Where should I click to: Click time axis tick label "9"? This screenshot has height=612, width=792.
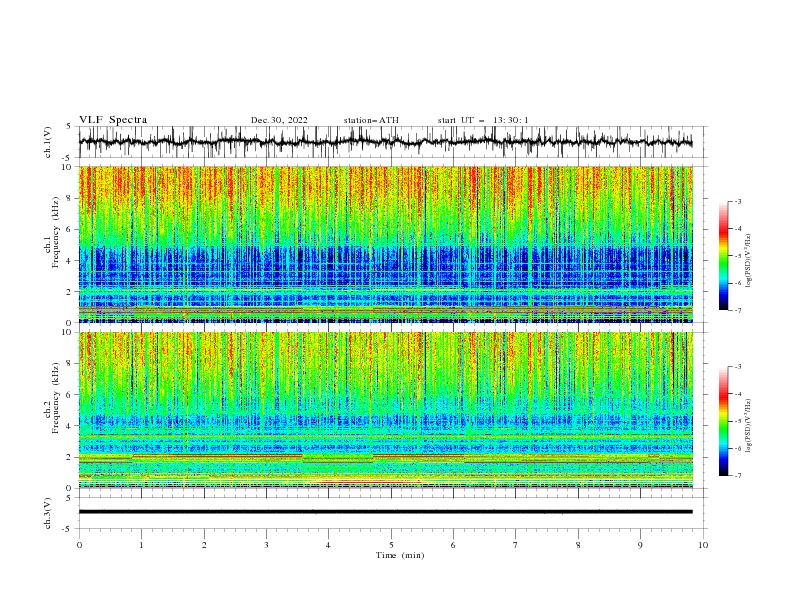640,545
